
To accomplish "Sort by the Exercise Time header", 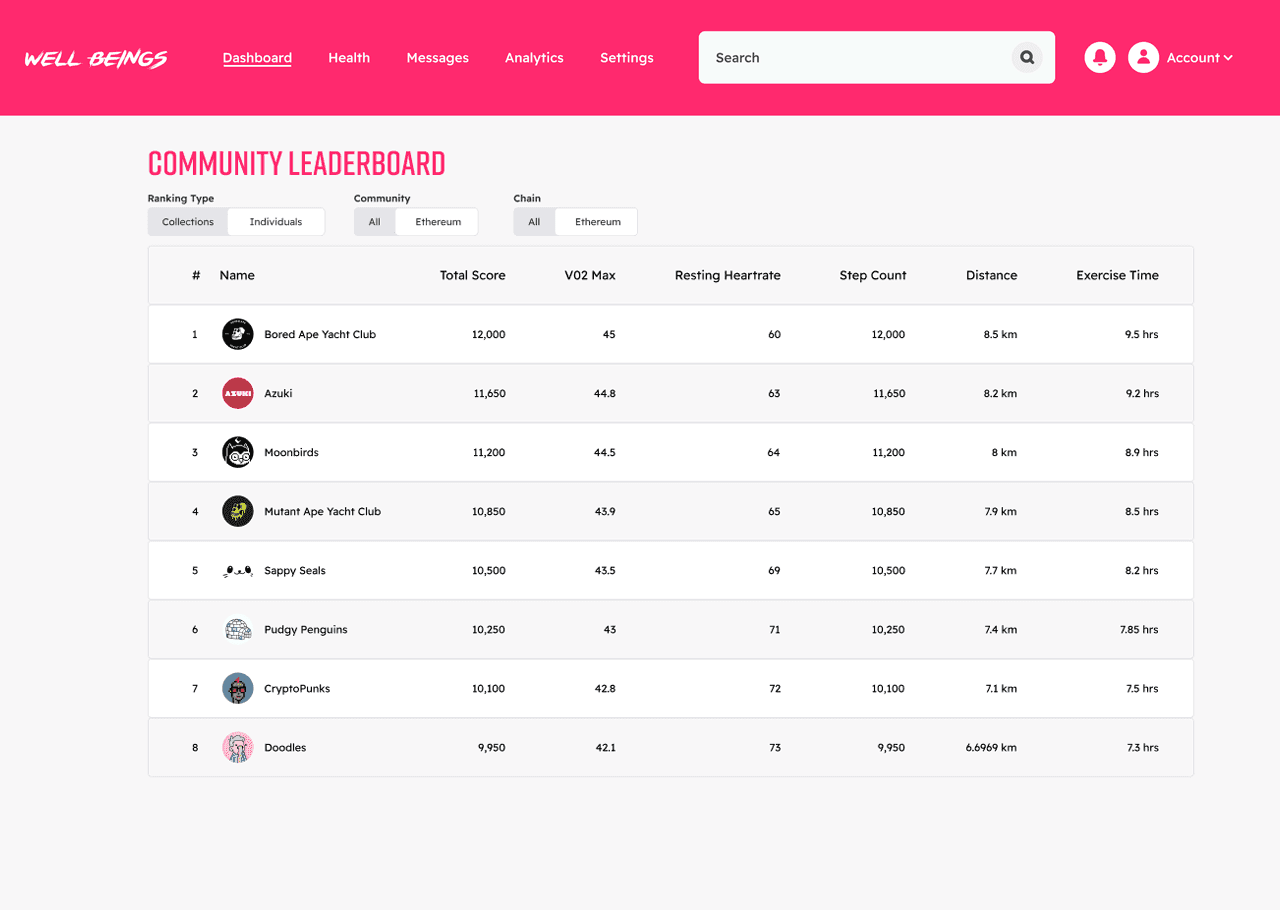I will 1117,275.
